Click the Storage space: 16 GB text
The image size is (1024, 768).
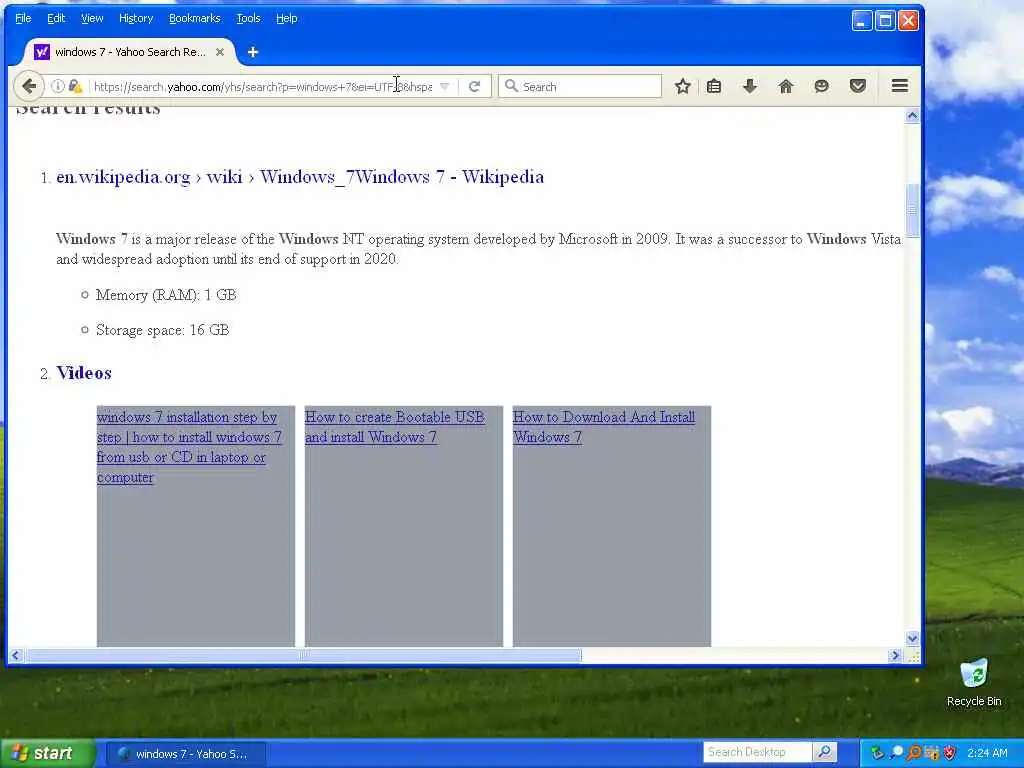(163, 330)
